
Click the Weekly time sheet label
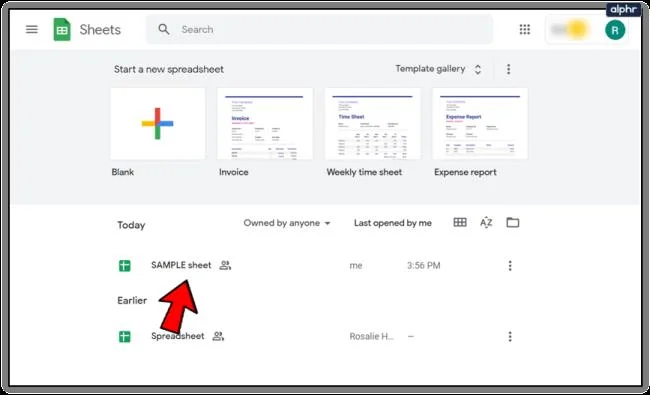tap(364, 172)
